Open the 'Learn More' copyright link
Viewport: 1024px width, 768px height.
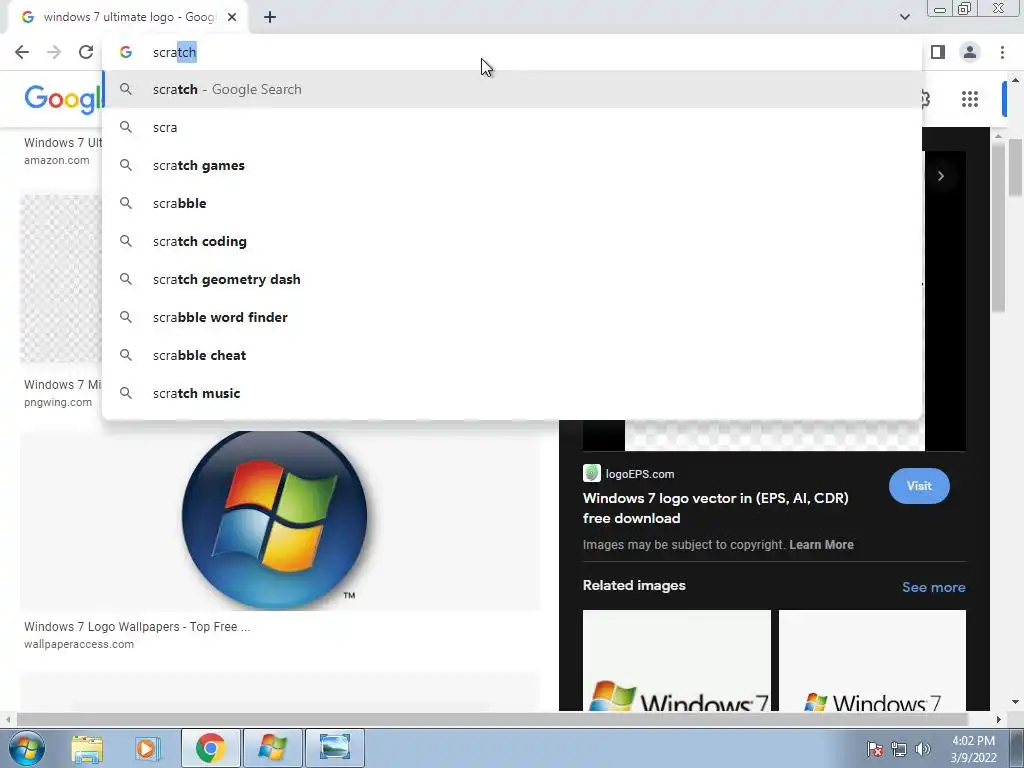pyautogui.click(x=821, y=545)
